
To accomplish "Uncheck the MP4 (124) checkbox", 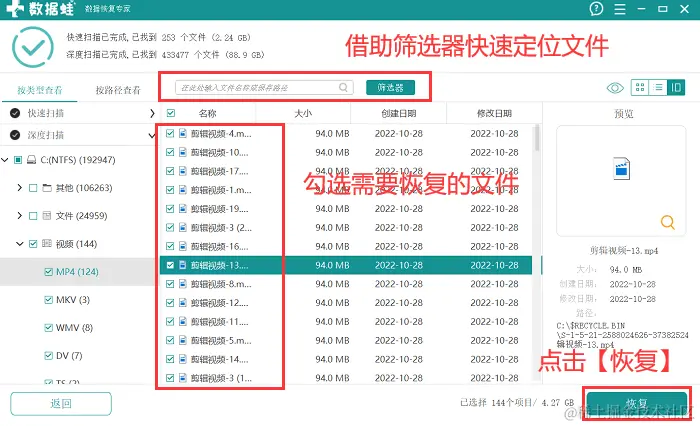I will (x=49, y=272).
